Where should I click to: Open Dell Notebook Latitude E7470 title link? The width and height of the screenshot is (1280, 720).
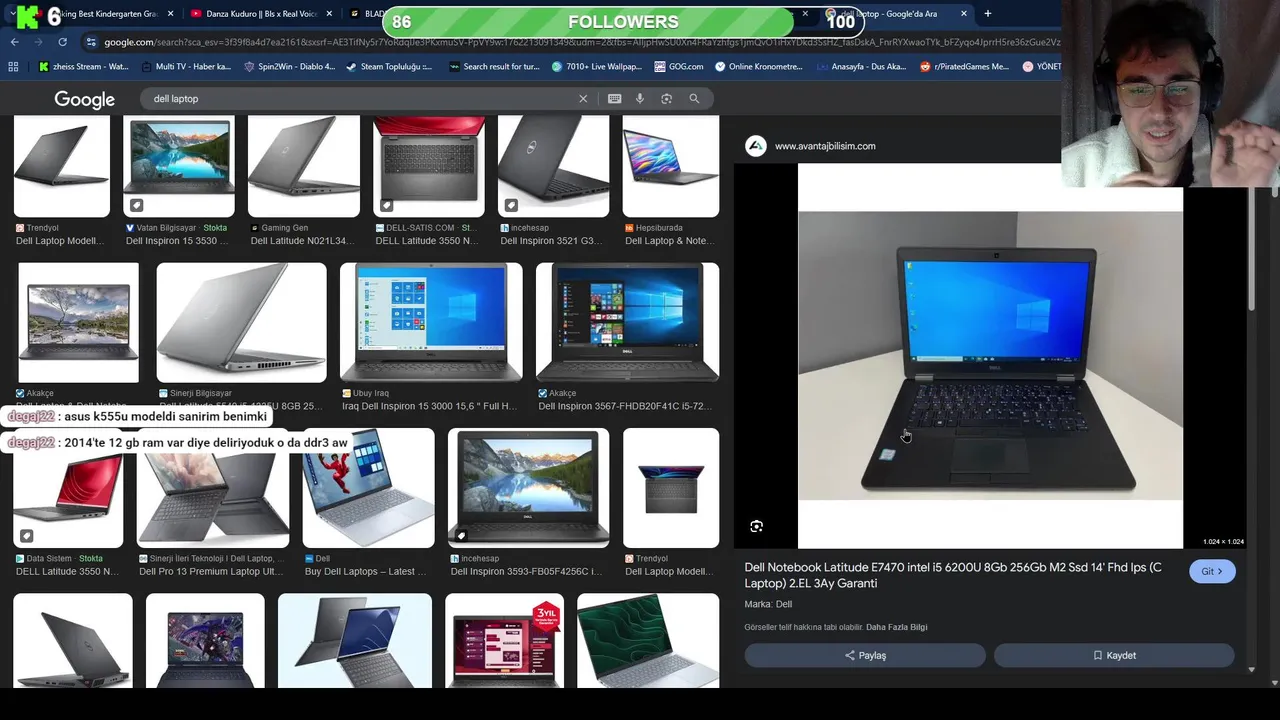pyautogui.click(x=953, y=575)
